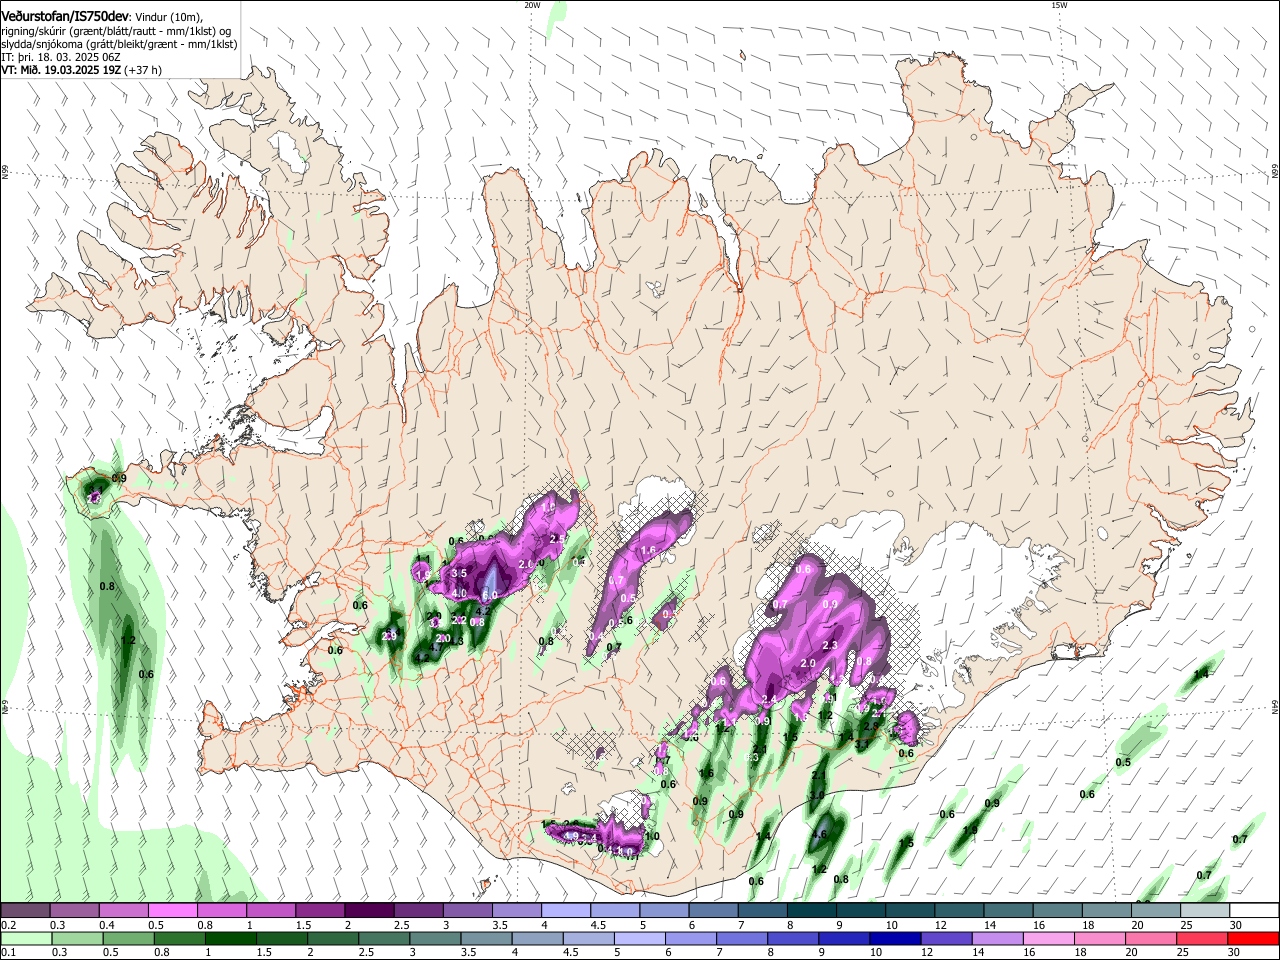Screen dimensions: 1280x960
Task: Click the white 2.4 snowfall value
Action: (769, 699)
